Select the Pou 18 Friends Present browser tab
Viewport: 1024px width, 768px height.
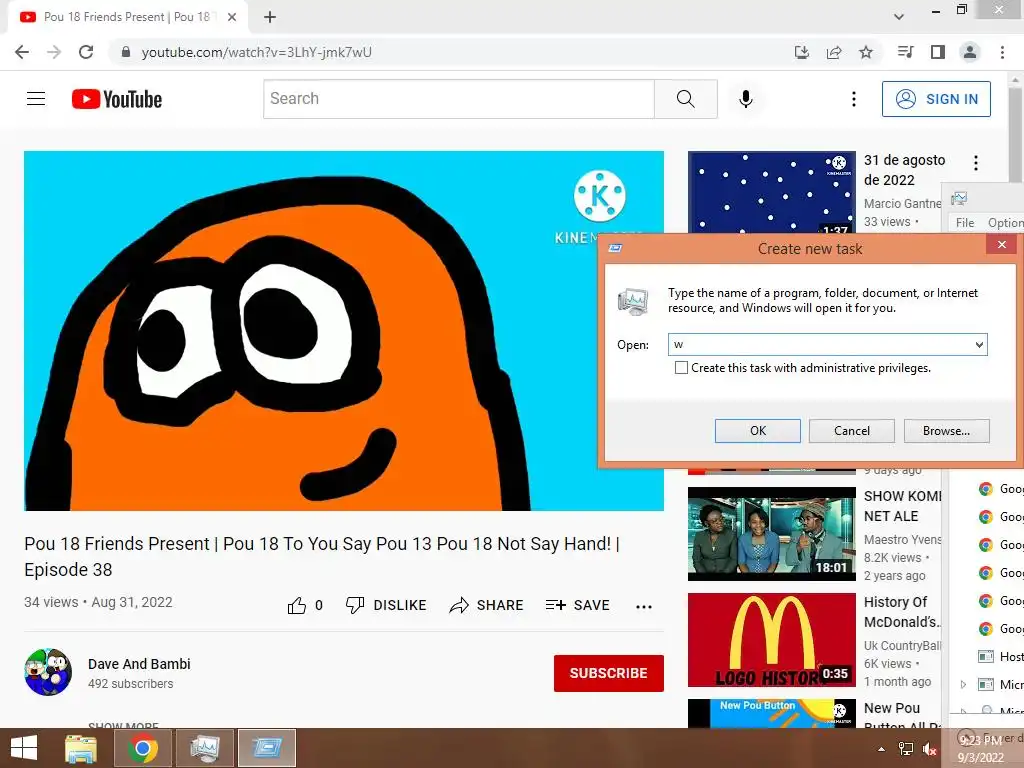pos(127,17)
